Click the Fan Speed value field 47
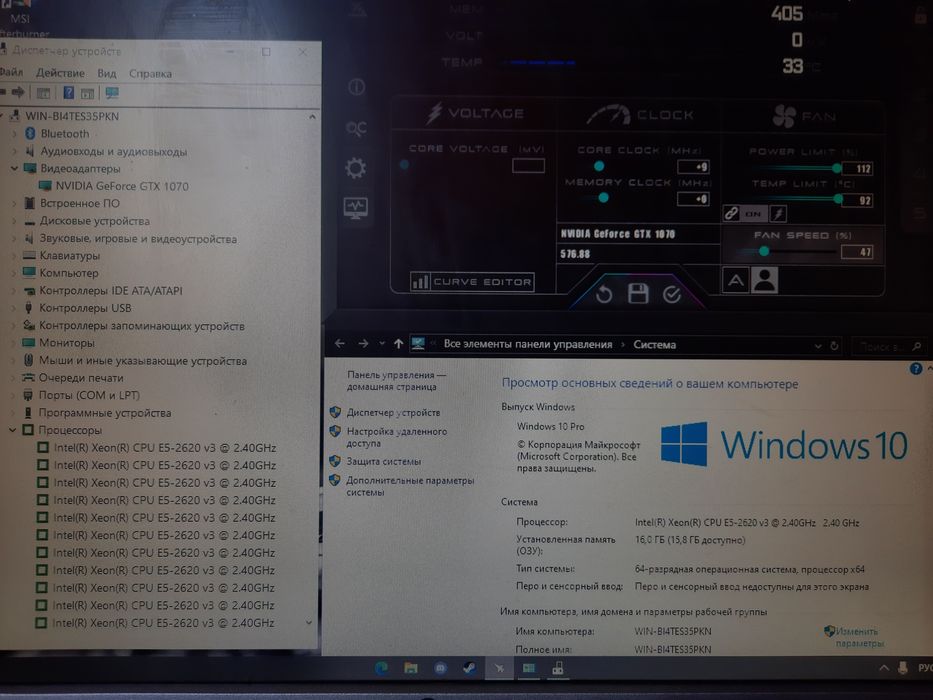Viewport: 933px width, 700px height. [x=857, y=252]
